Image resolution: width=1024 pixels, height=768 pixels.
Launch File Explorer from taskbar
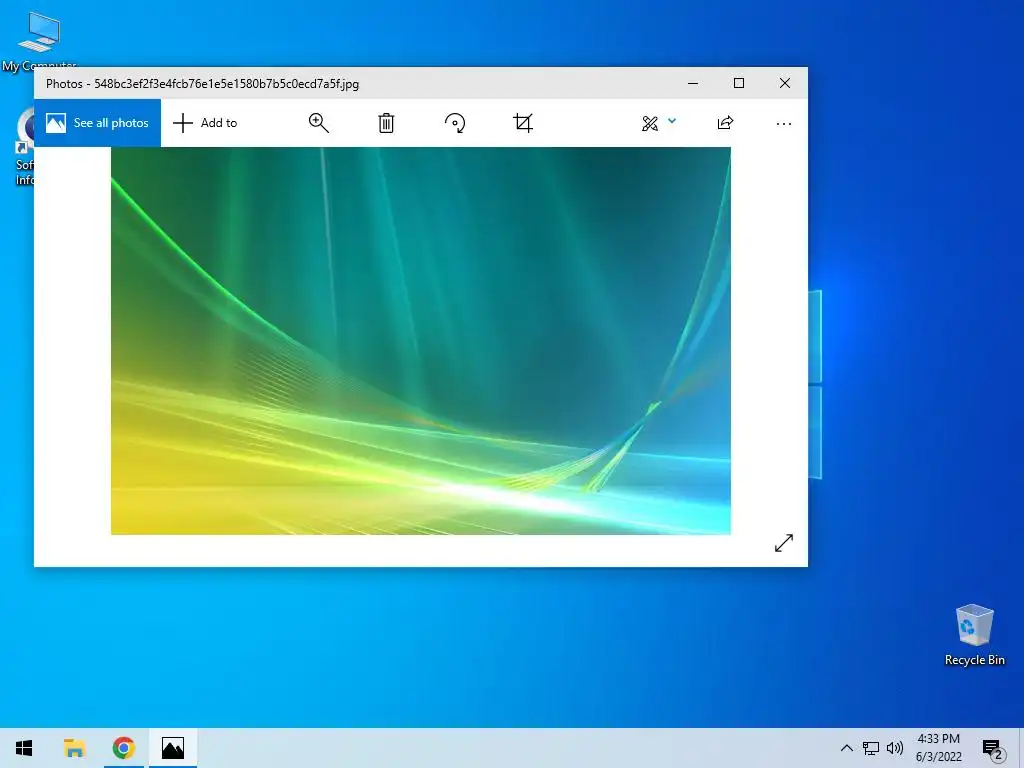click(x=74, y=748)
